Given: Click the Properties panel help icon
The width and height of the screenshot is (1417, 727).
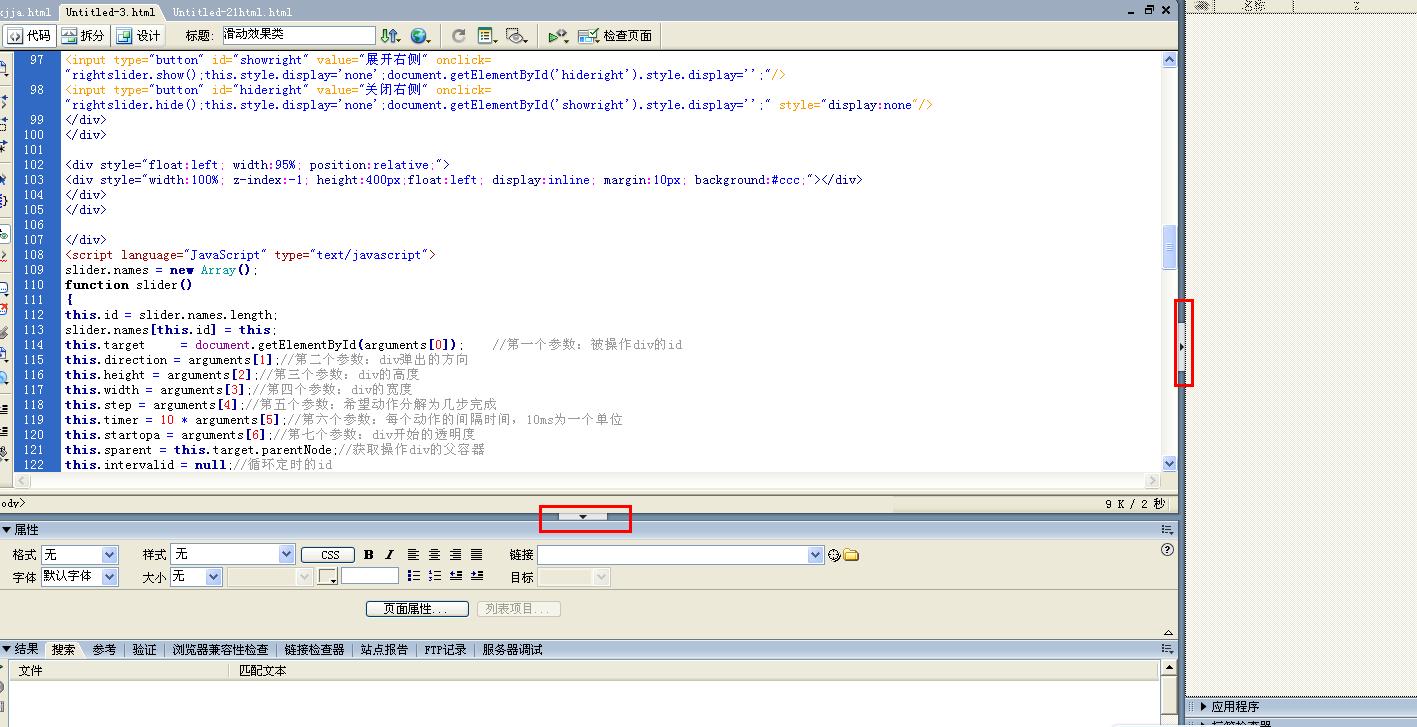Looking at the screenshot, I should 1167,550.
